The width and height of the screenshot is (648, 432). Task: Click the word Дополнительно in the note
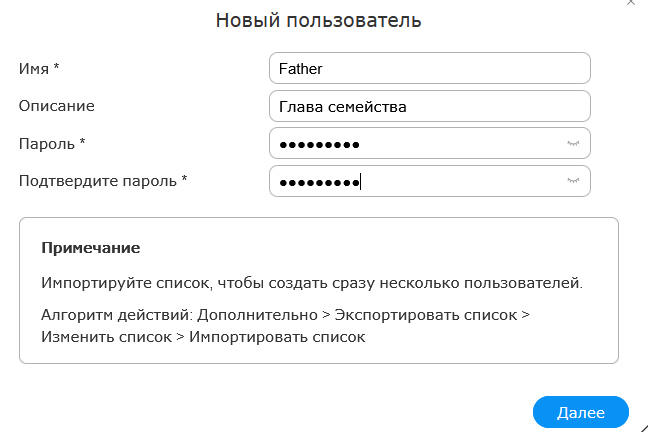click(257, 315)
